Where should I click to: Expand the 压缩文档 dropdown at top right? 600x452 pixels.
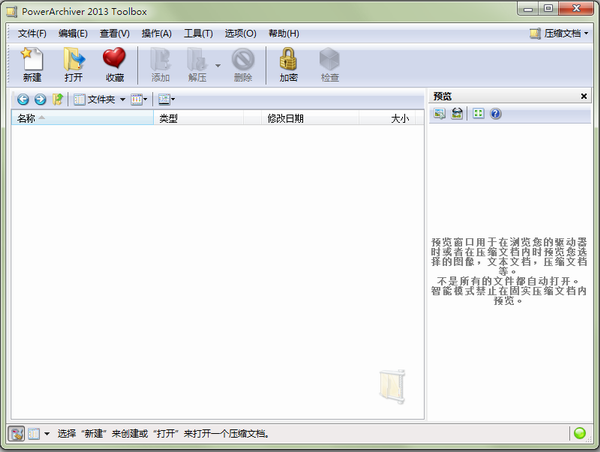coord(559,34)
